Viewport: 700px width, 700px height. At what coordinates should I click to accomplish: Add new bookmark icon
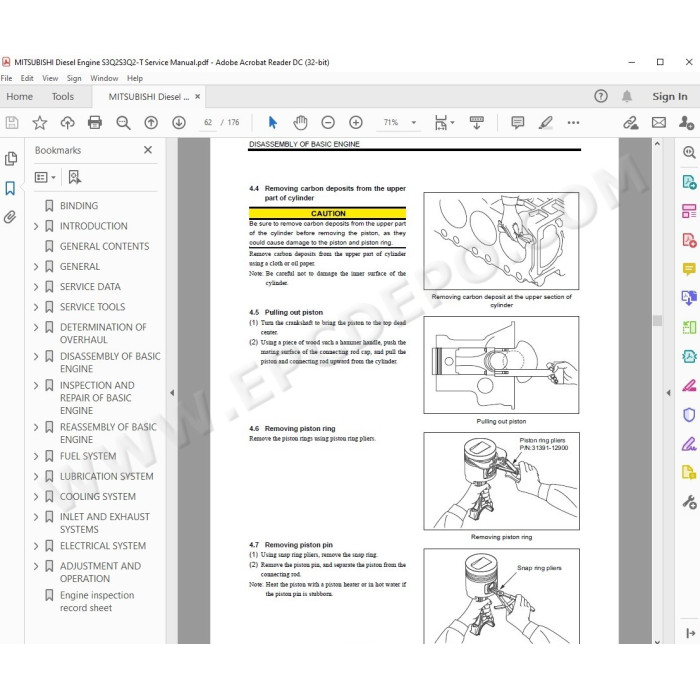point(75,177)
